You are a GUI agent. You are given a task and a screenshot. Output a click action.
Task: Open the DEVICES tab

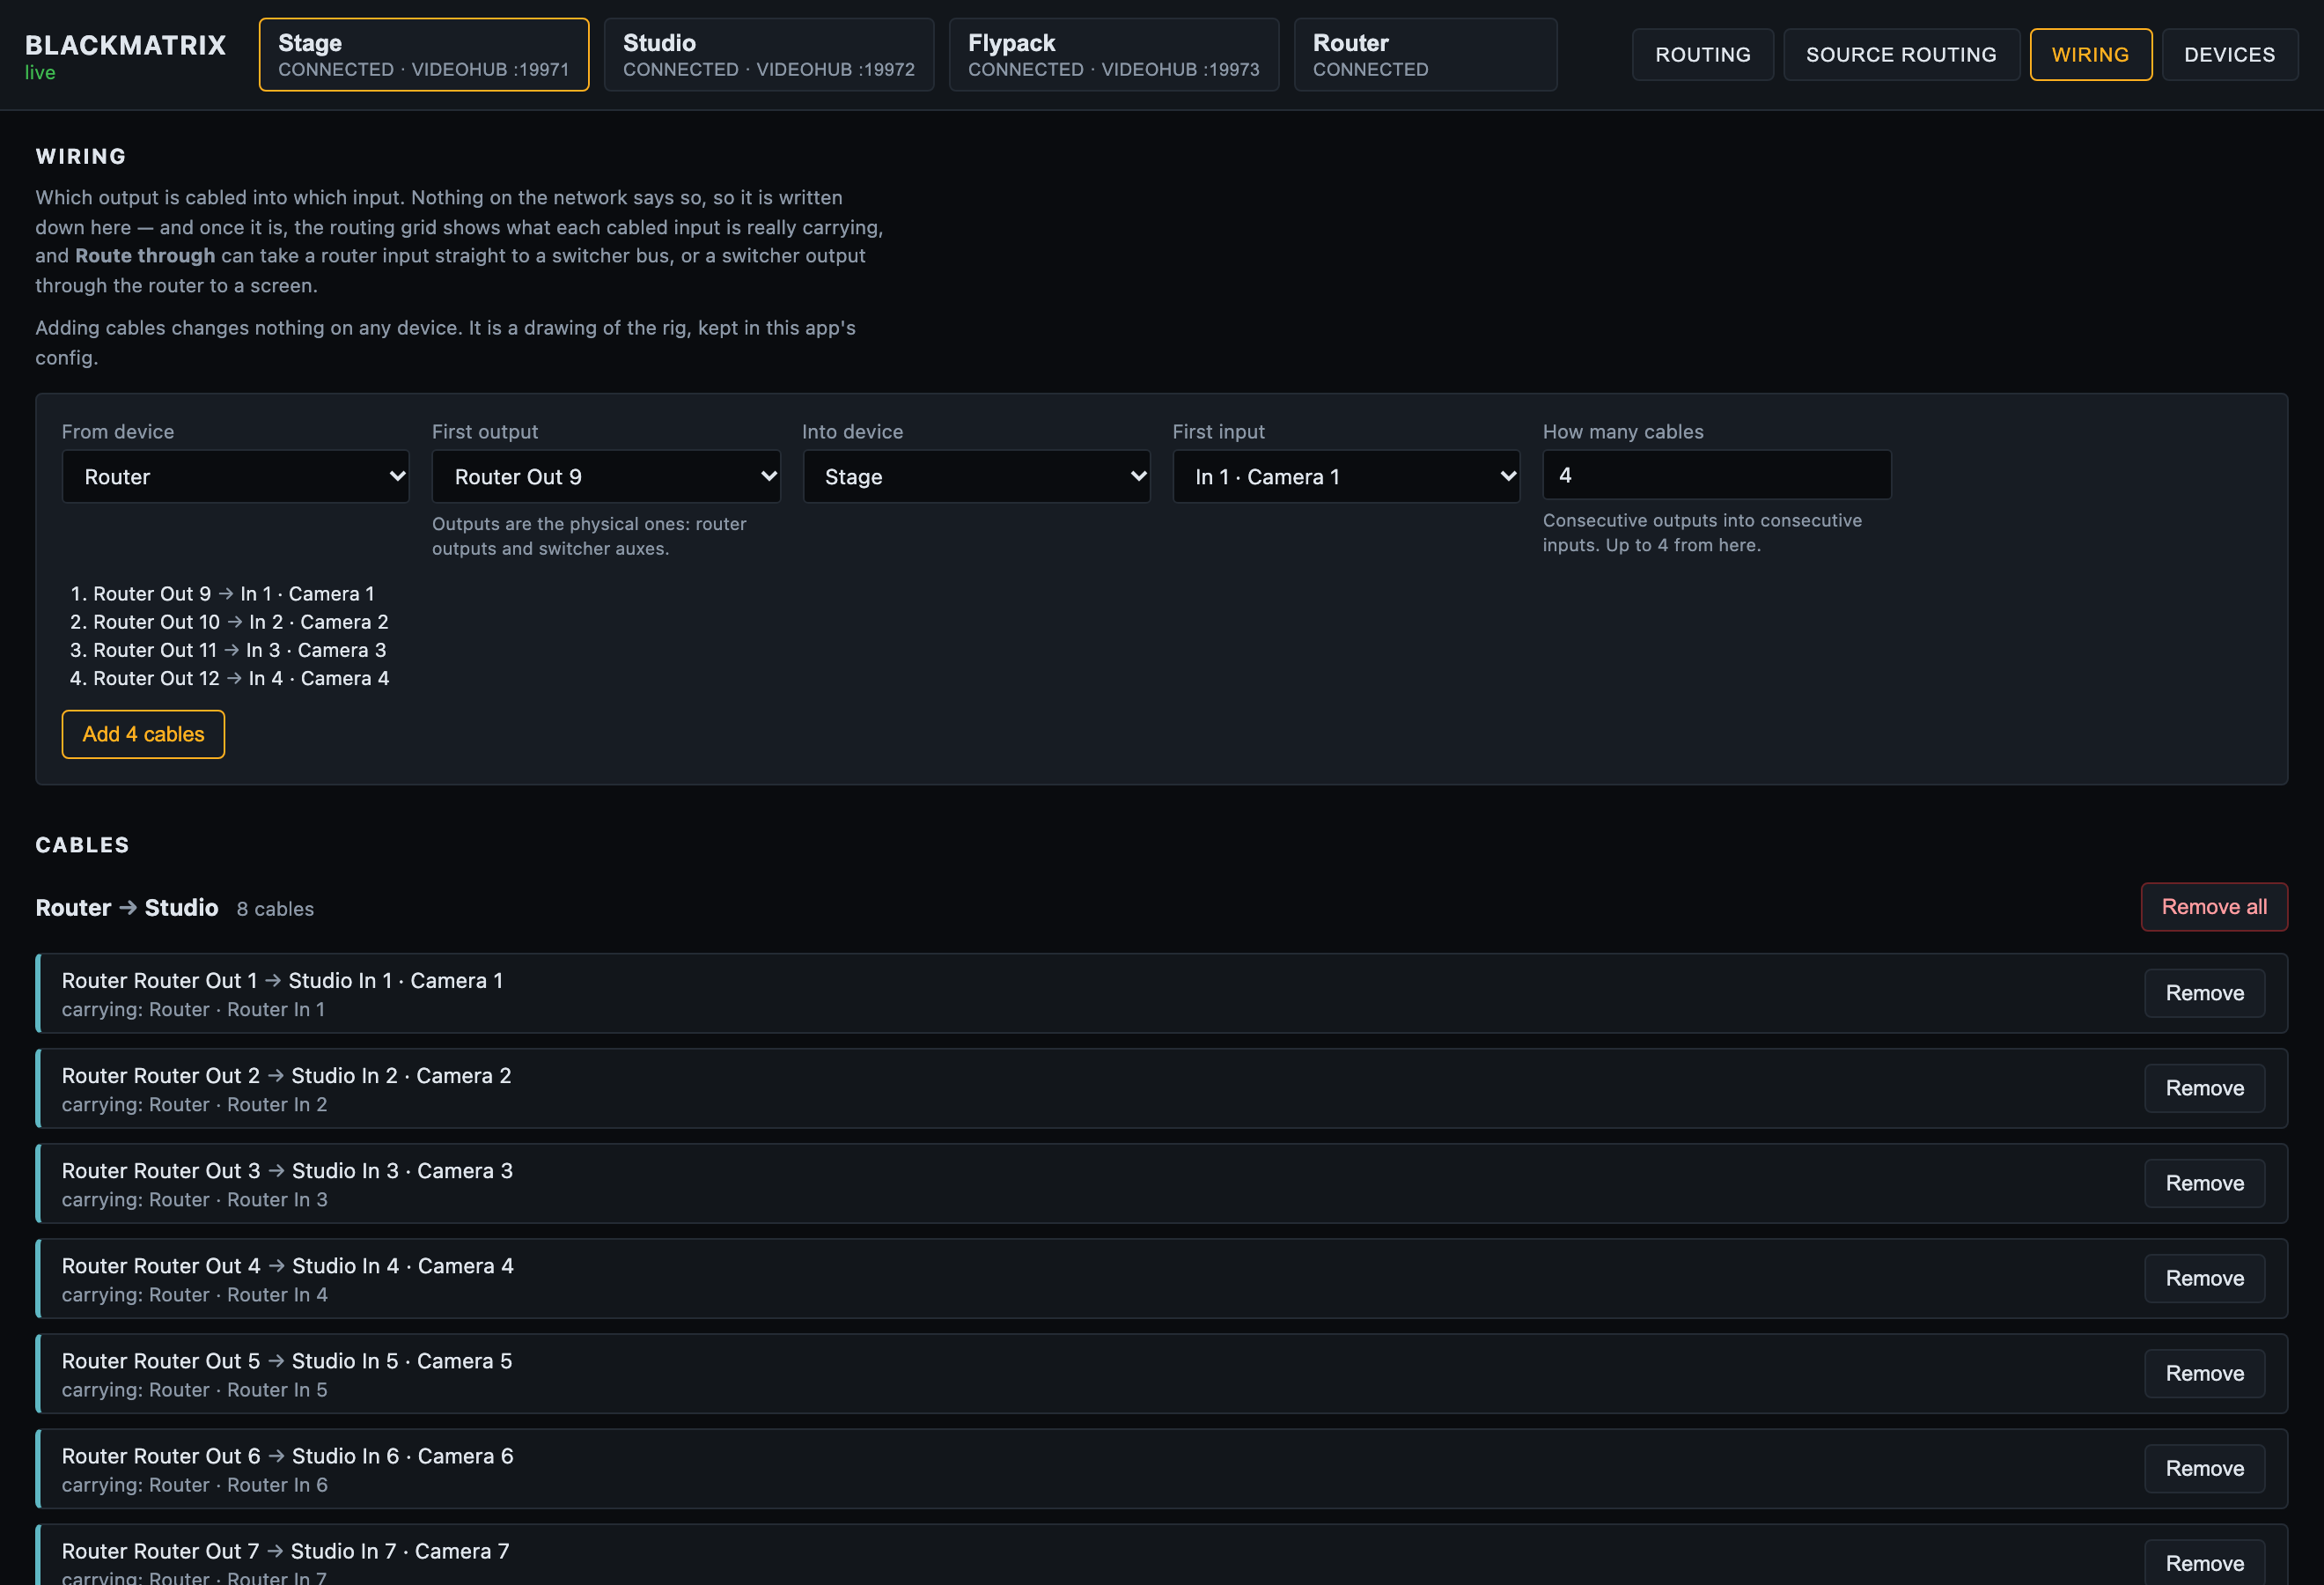click(x=2229, y=54)
